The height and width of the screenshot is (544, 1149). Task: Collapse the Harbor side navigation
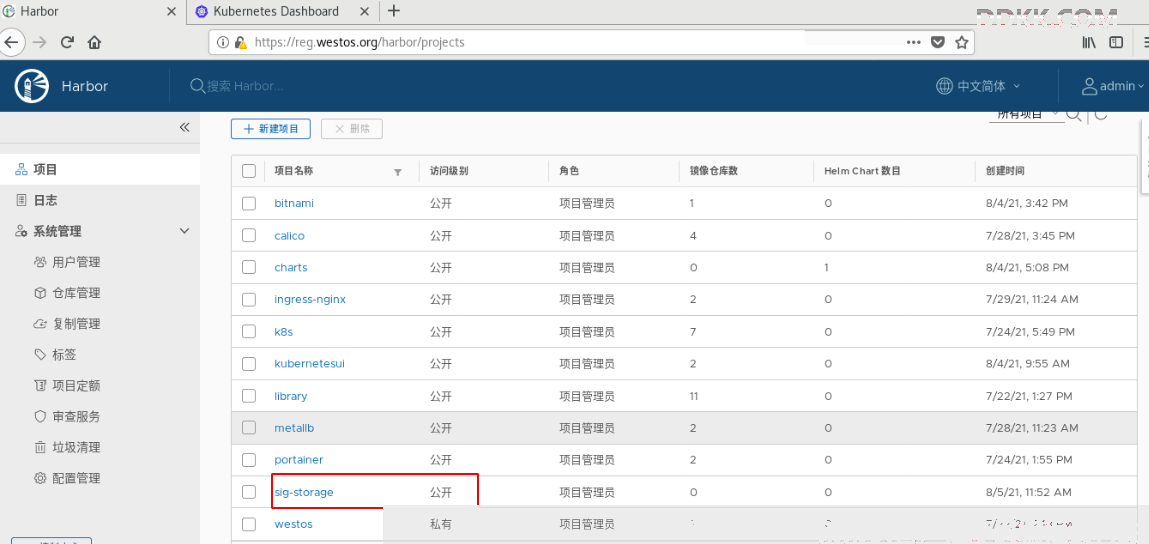(x=185, y=127)
